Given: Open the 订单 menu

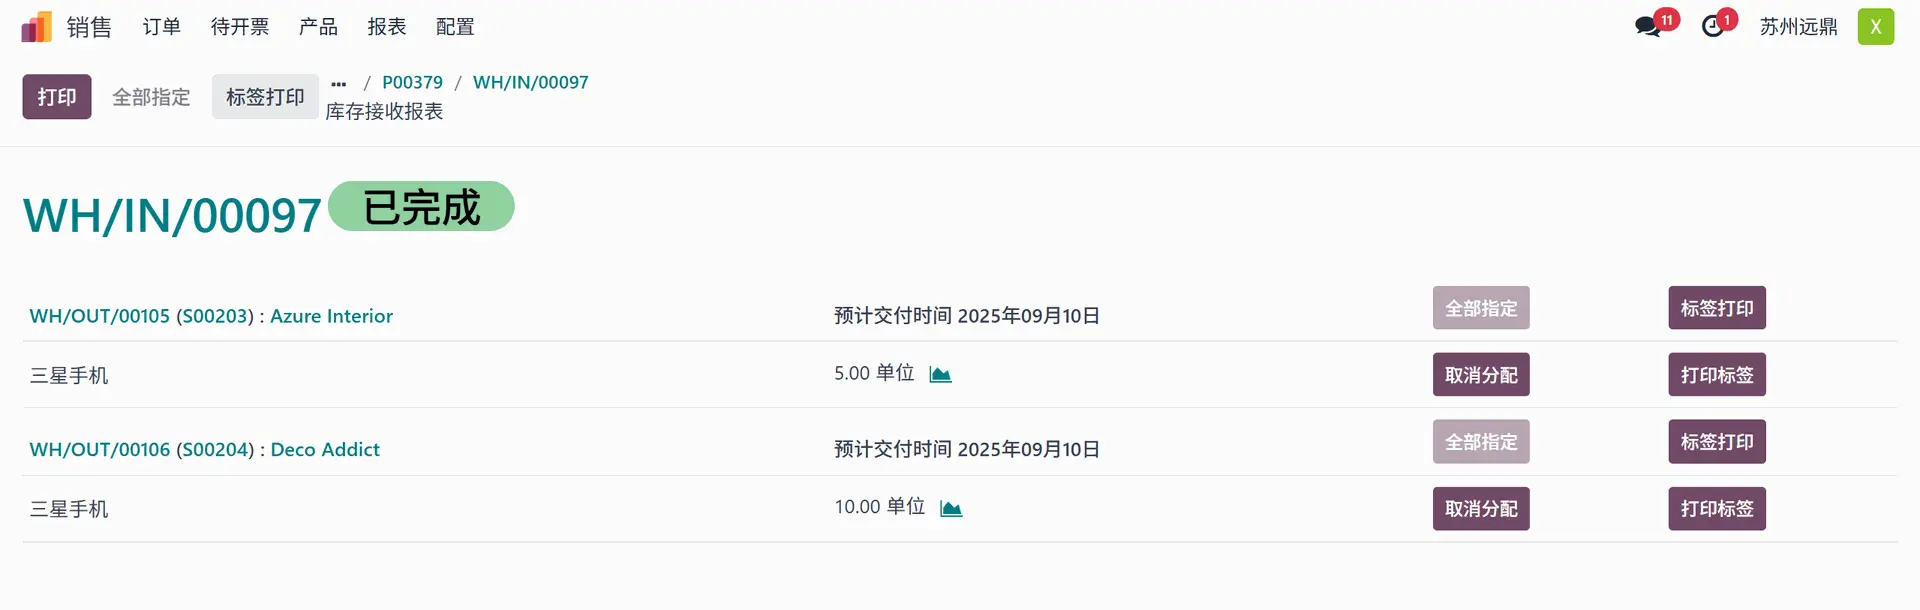Looking at the screenshot, I should coord(161,27).
